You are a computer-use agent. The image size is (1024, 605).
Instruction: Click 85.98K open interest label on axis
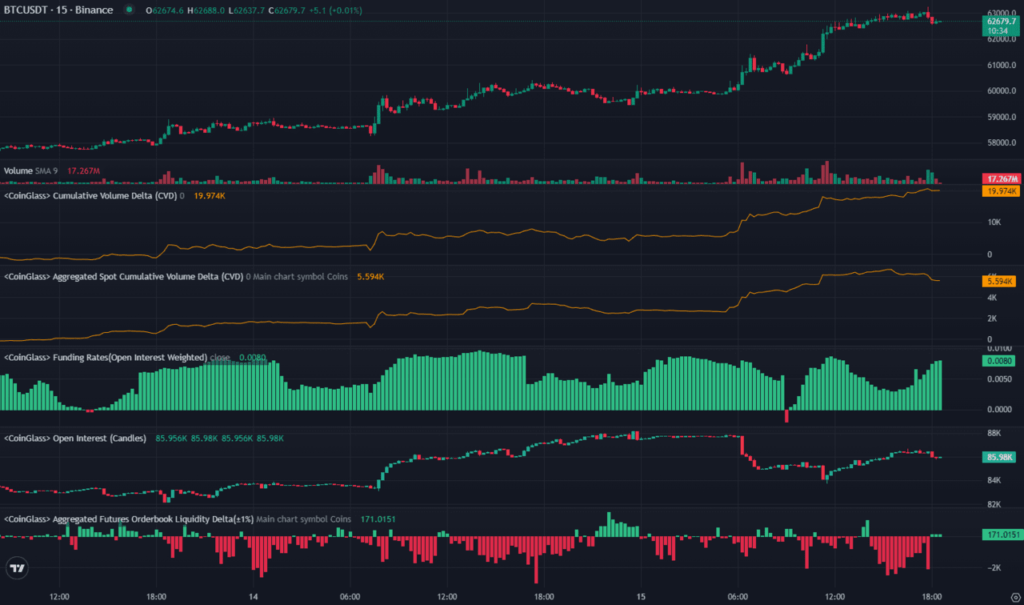click(x=999, y=457)
